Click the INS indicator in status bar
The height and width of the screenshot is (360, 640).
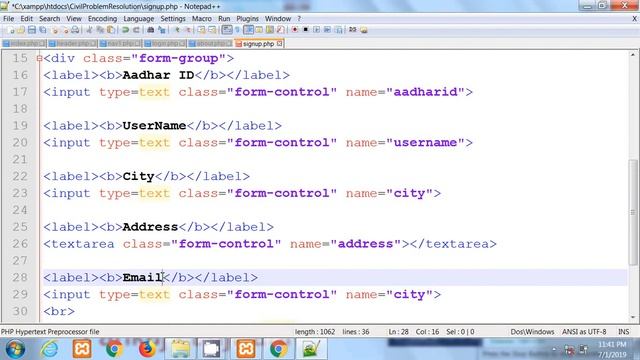click(x=623, y=332)
